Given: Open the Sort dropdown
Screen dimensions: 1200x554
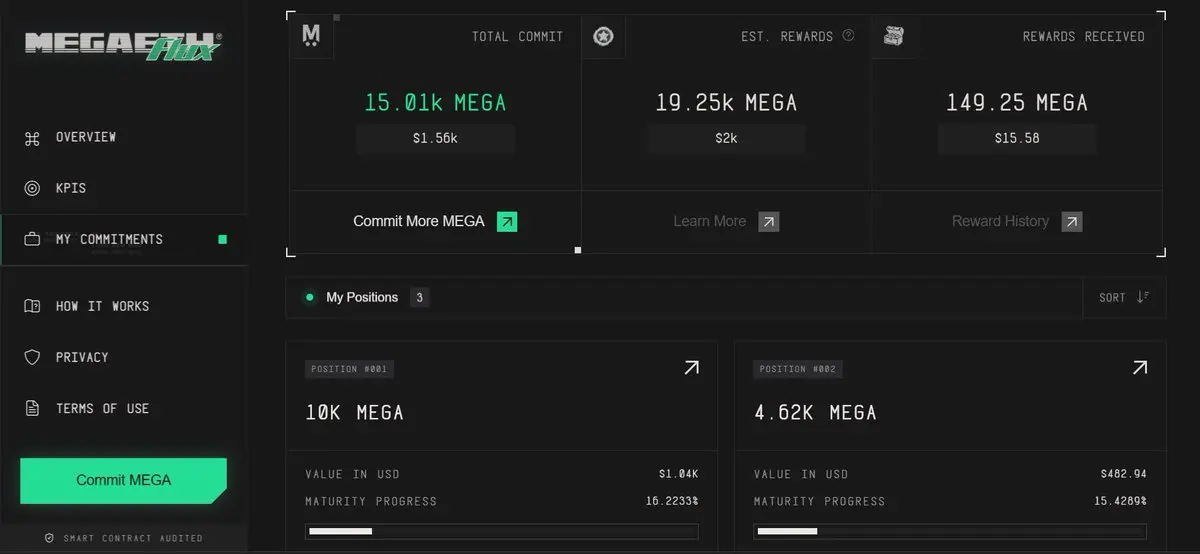Looking at the screenshot, I should [x=1124, y=297].
